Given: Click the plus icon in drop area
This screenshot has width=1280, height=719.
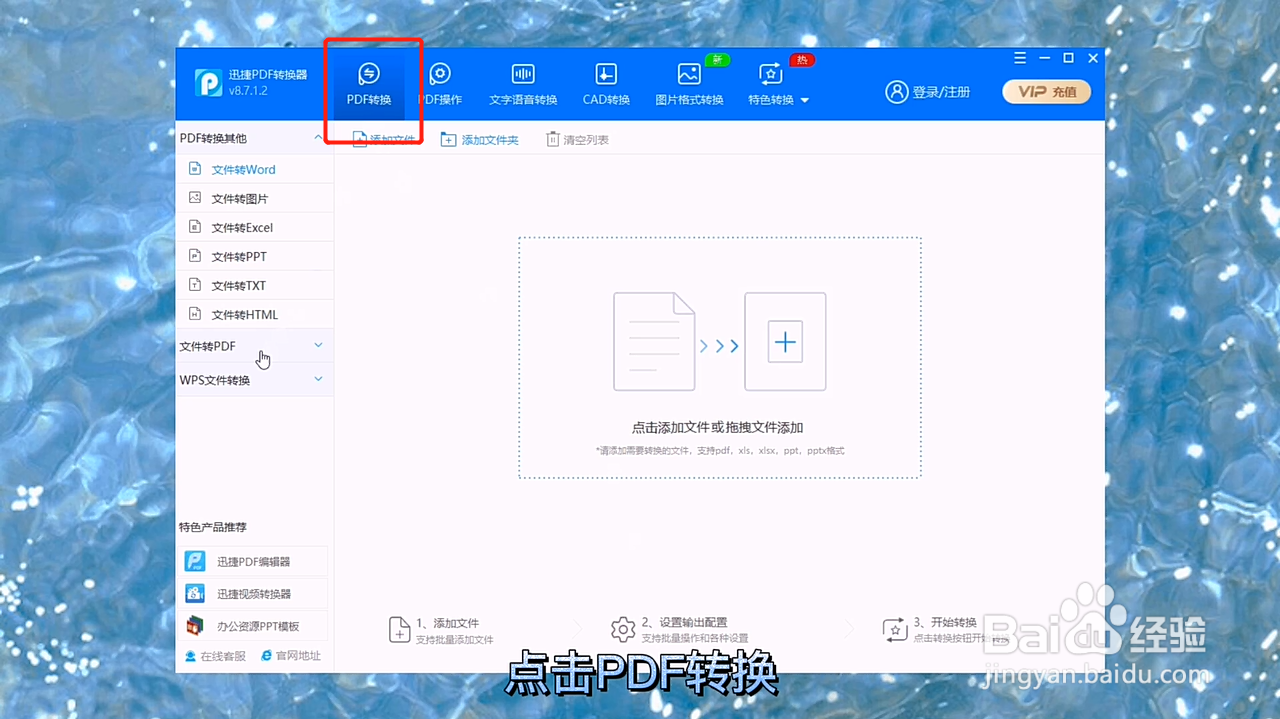Looking at the screenshot, I should (x=785, y=342).
